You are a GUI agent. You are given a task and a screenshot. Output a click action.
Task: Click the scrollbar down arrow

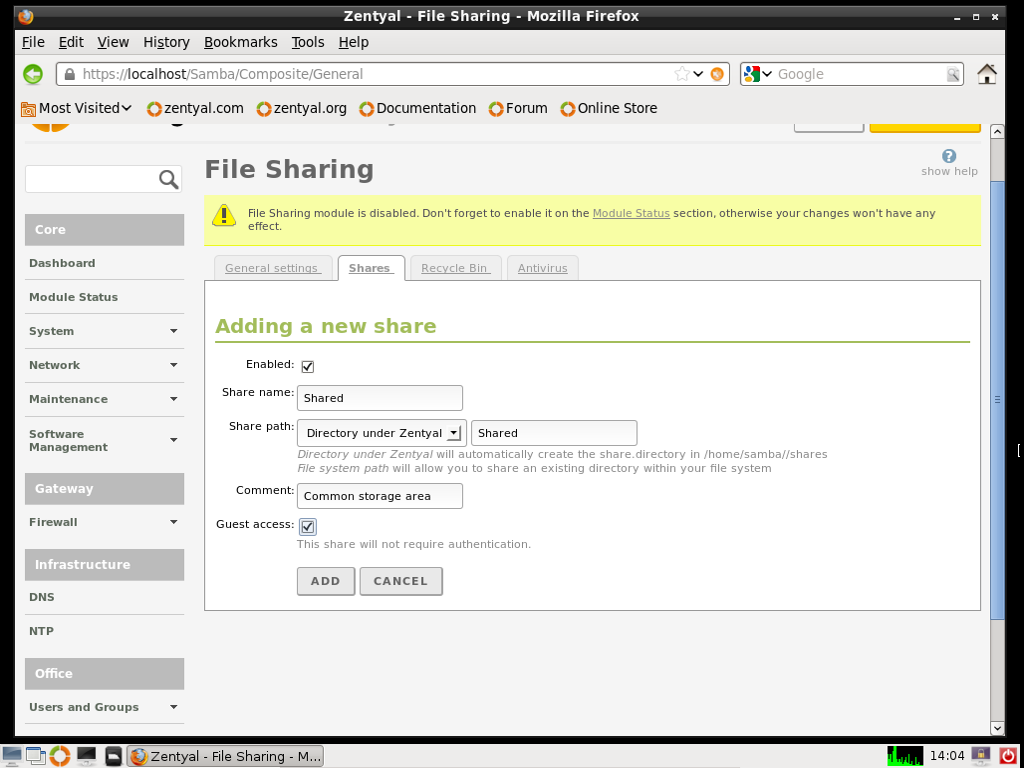(x=997, y=728)
